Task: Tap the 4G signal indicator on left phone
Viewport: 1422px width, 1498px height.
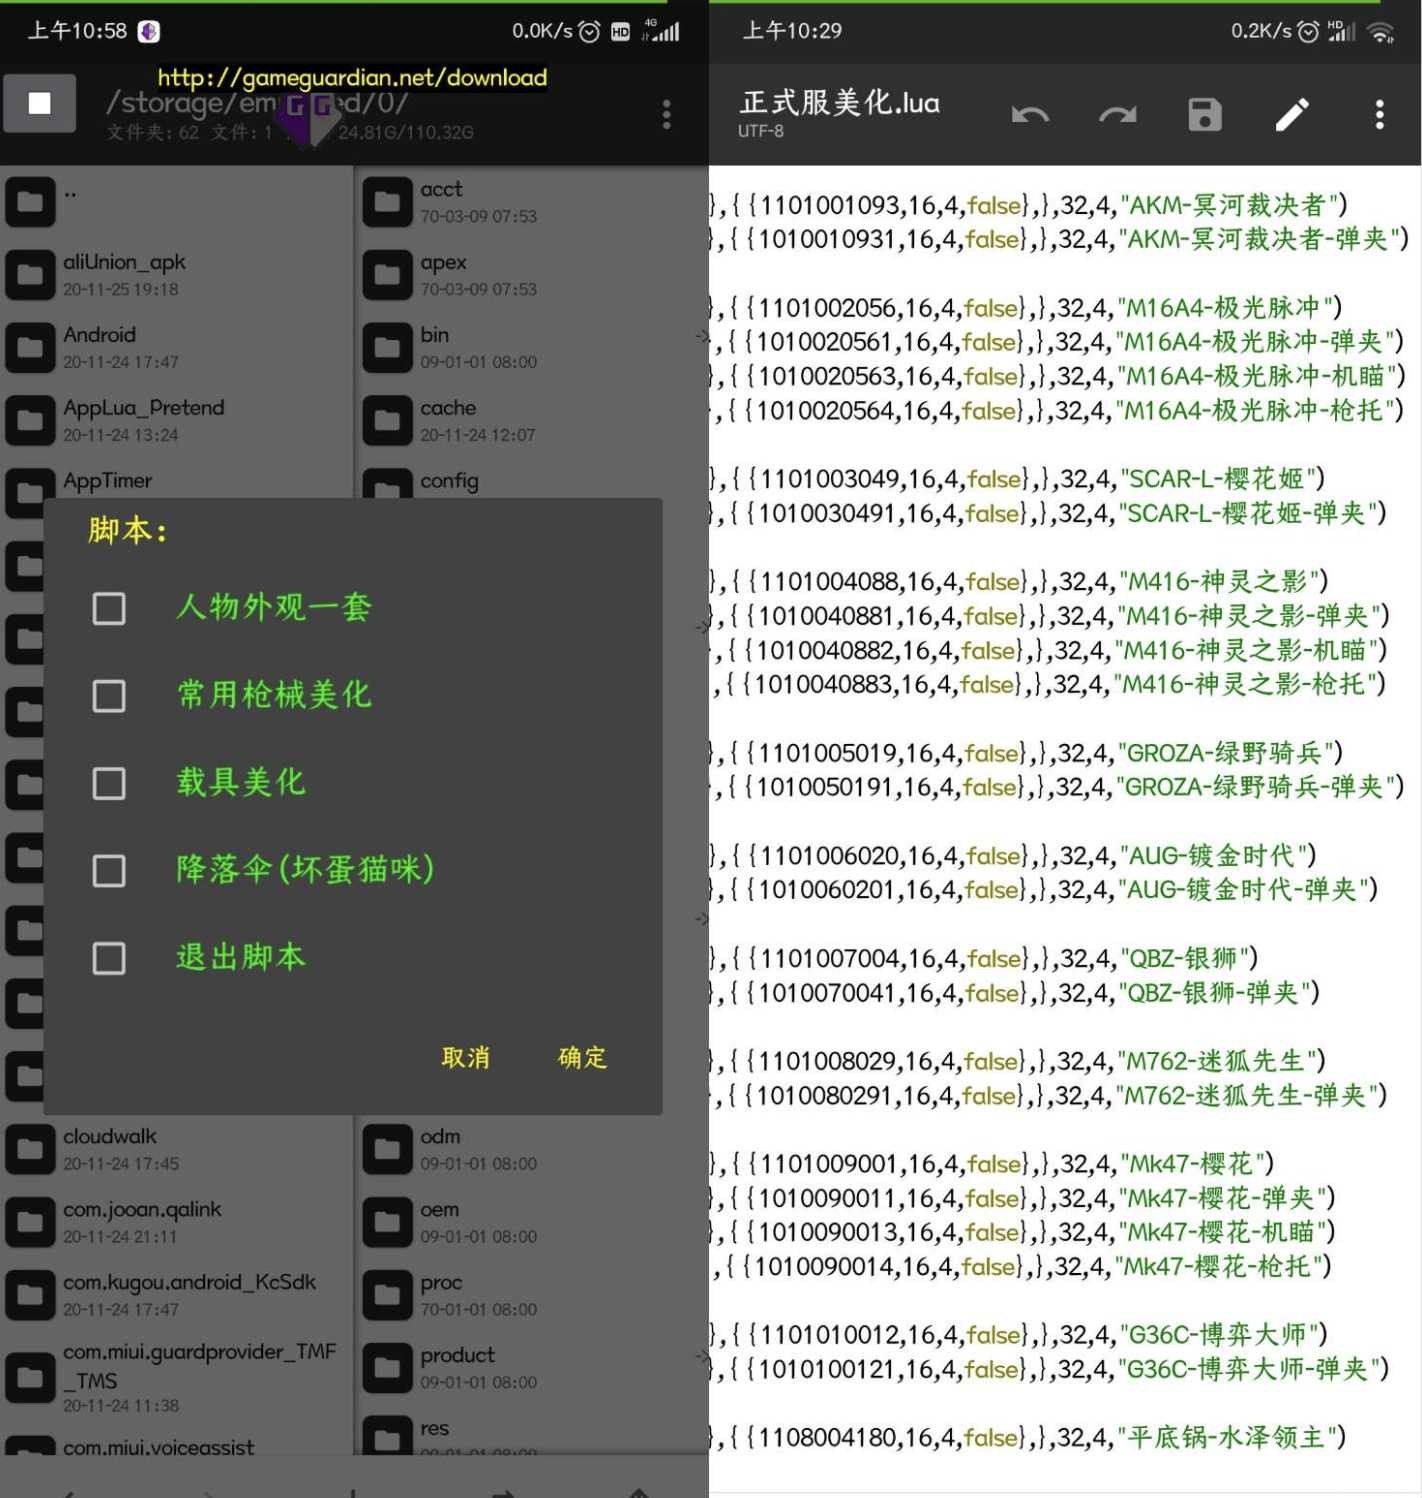Action: click(x=661, y=31)
